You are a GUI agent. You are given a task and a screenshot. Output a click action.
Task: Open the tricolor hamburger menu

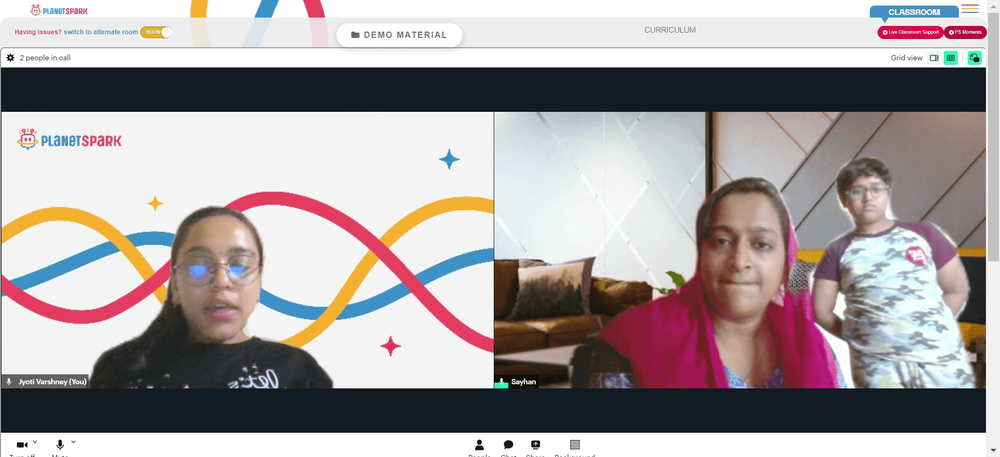point(970,8)
